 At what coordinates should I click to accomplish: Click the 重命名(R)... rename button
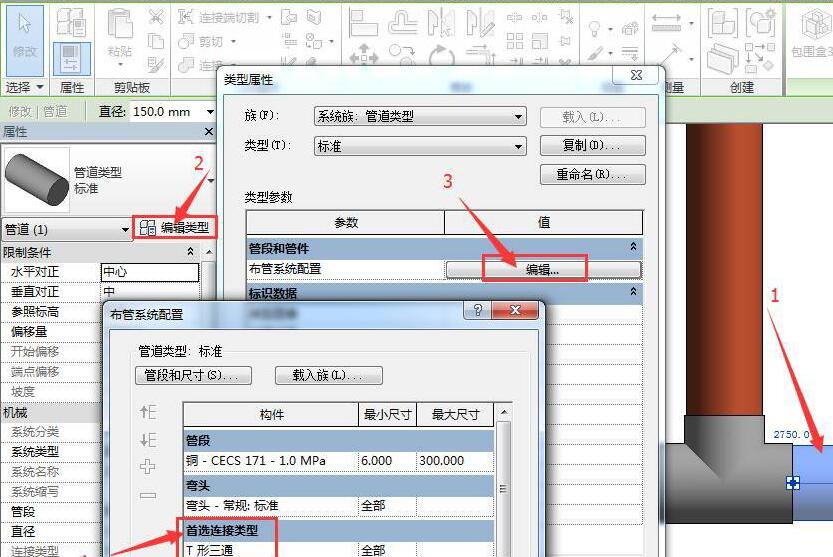pyautogui.click(x=592, y=174)
